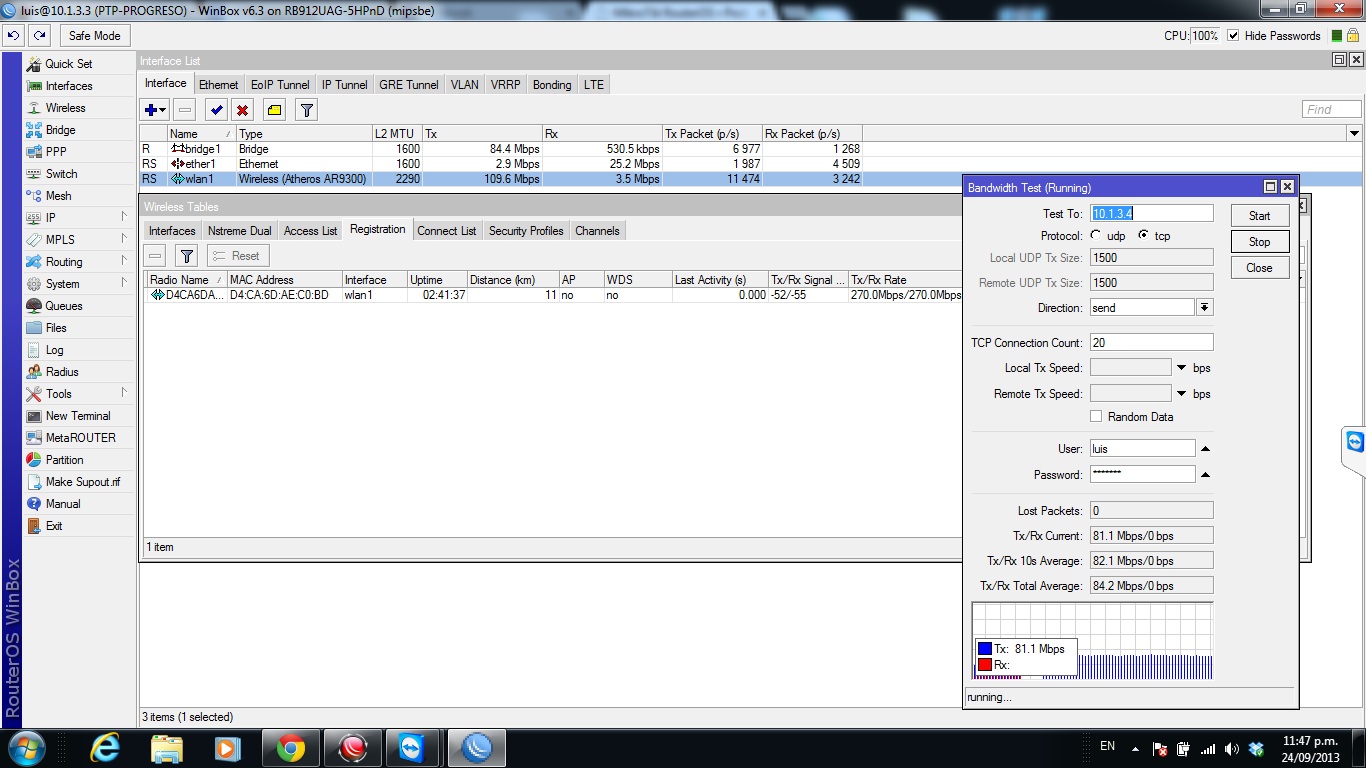Switch to the VLAN tab

click(x=464, y=85)
